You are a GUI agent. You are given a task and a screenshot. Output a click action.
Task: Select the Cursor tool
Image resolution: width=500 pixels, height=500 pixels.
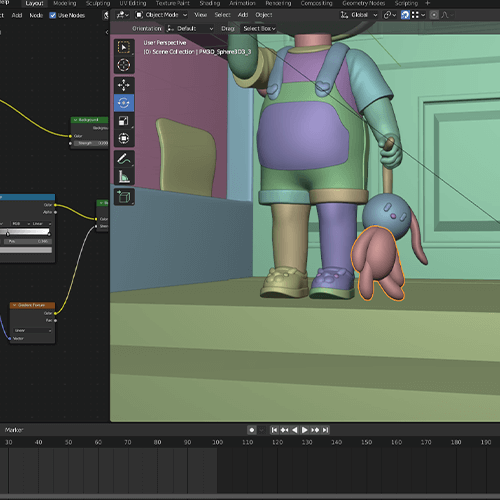(124, 65)
